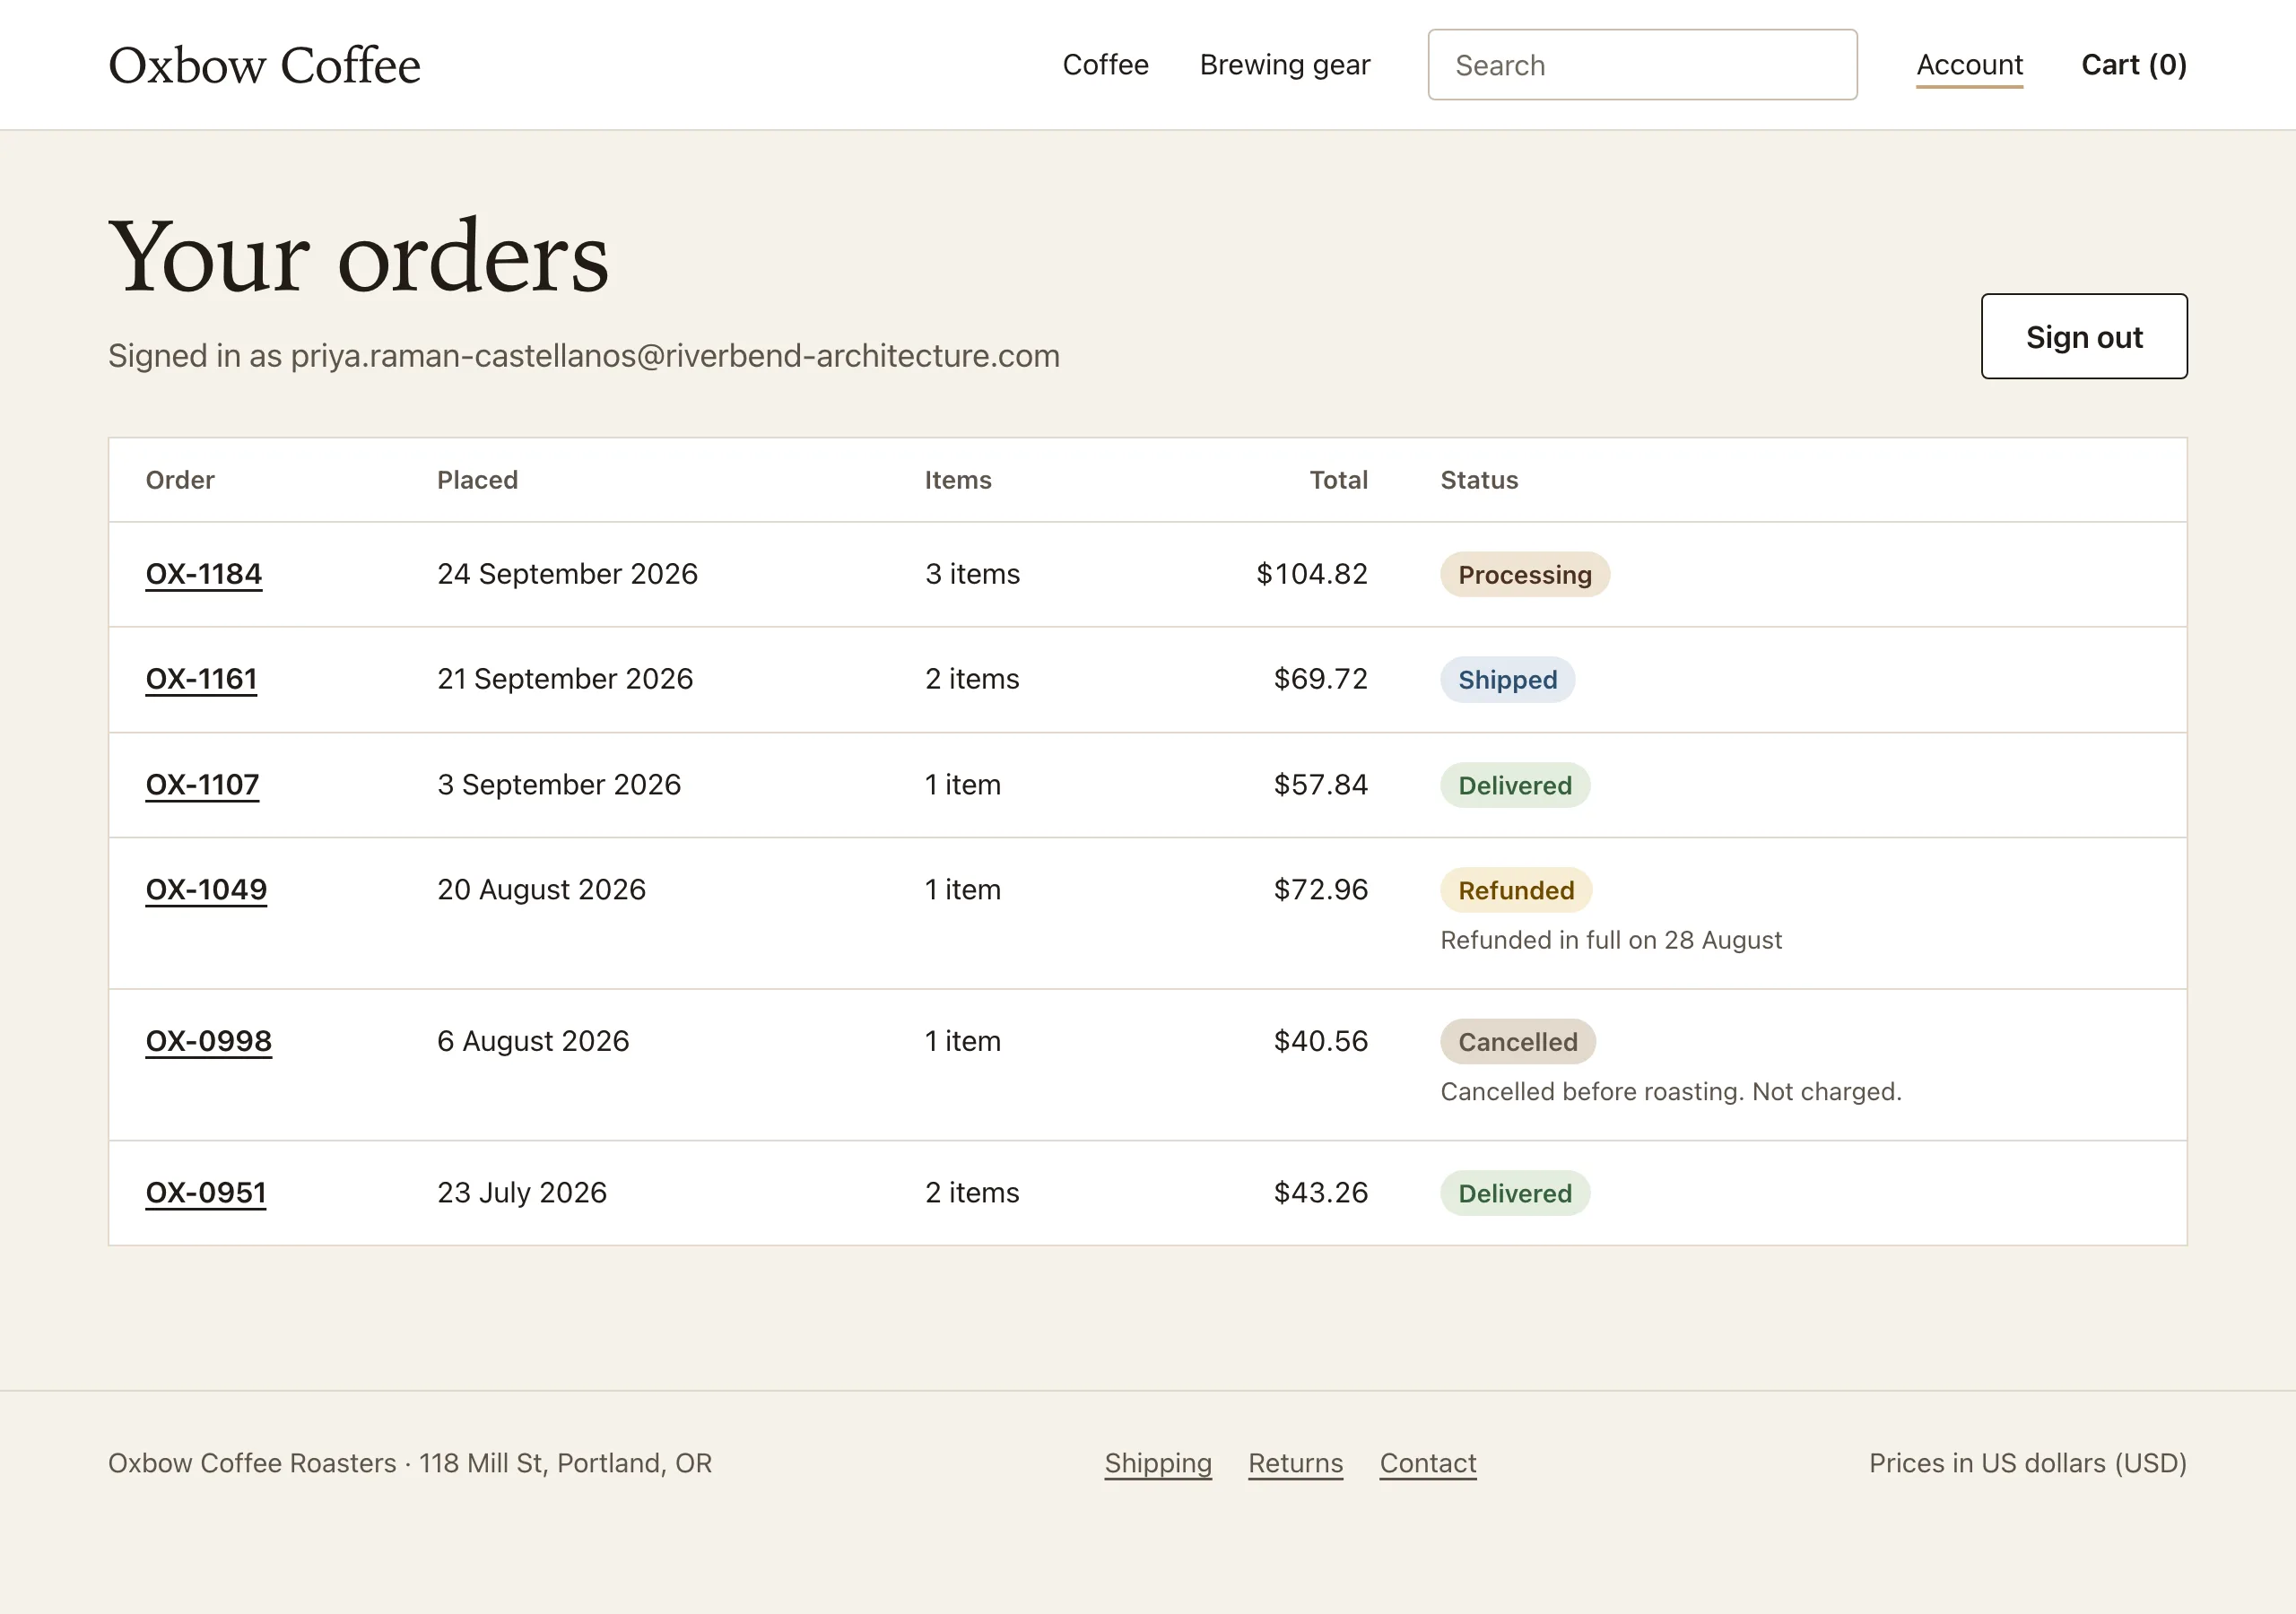Select the $72.96 total
The image size is (2296, 1614).
click(1320, 890)
